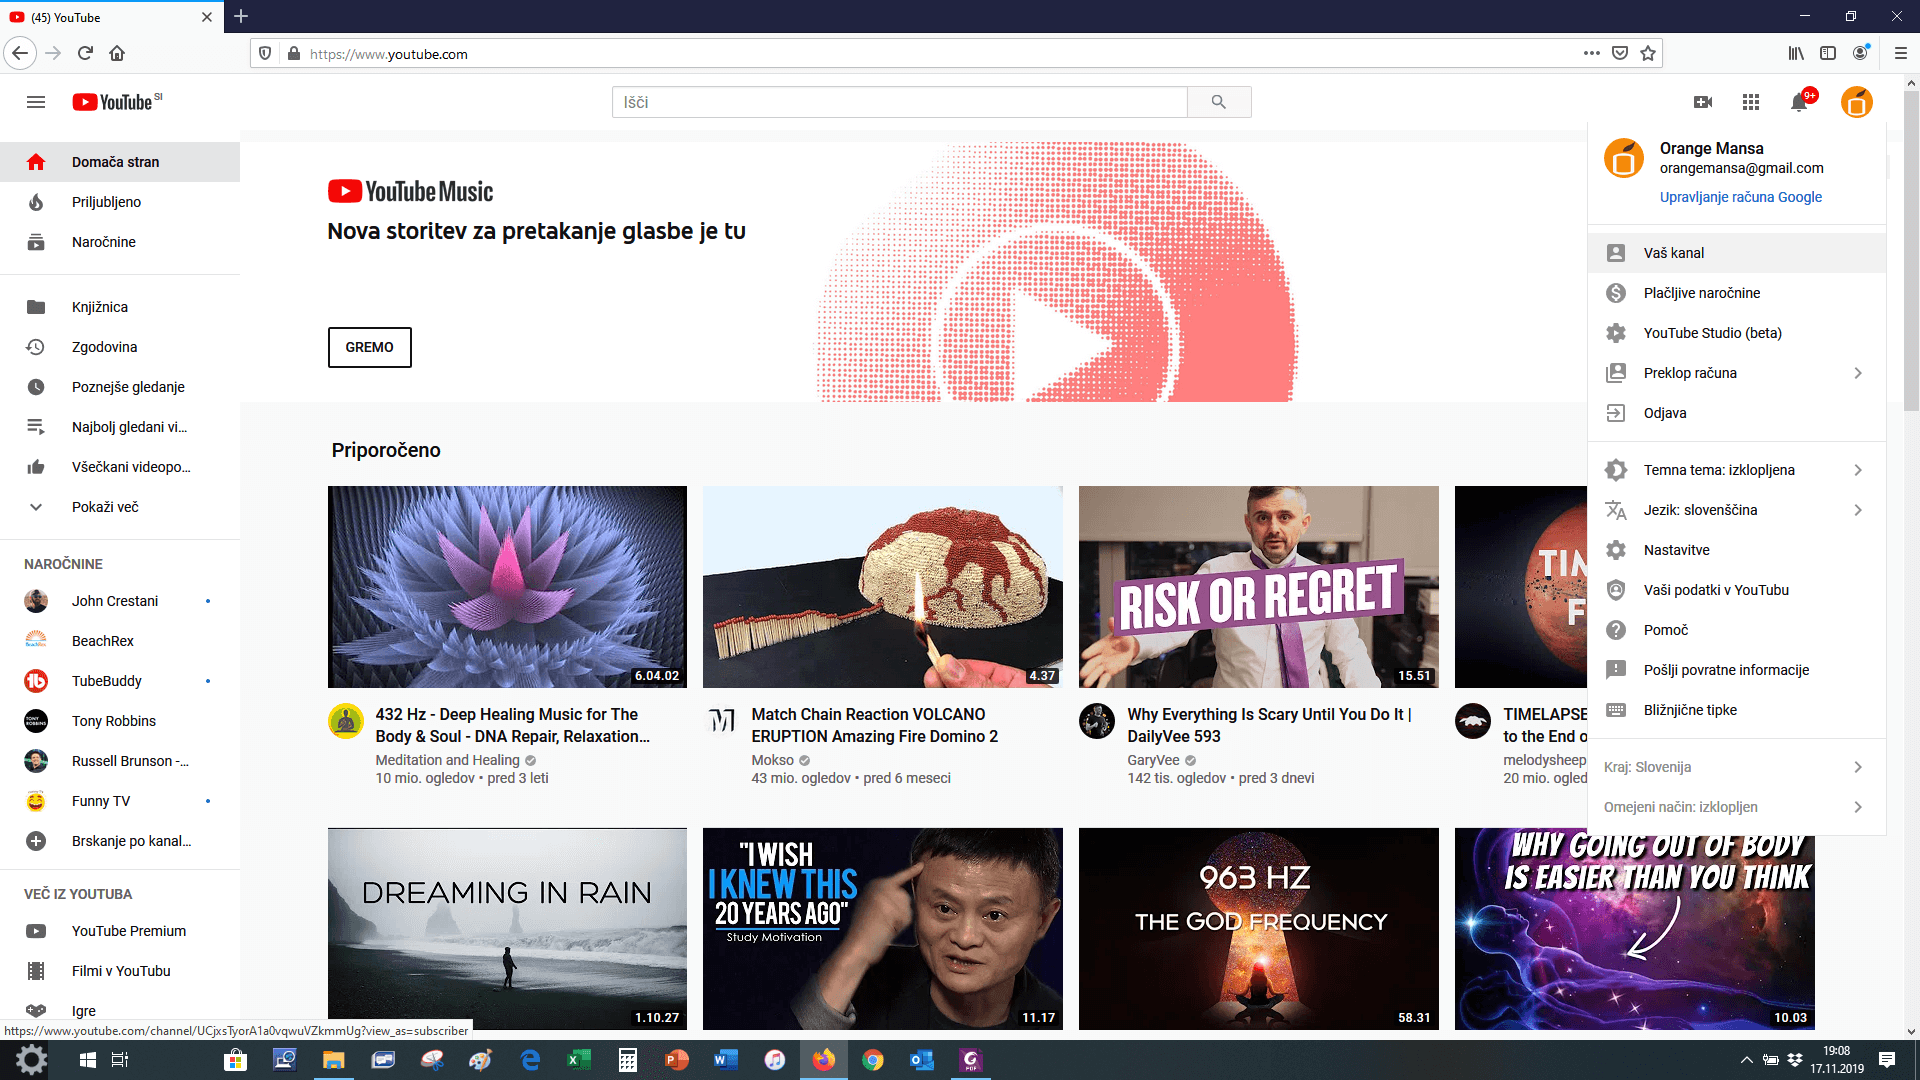
Task: Select Vaš kanal in account menu
Action: coord(1673,253)
